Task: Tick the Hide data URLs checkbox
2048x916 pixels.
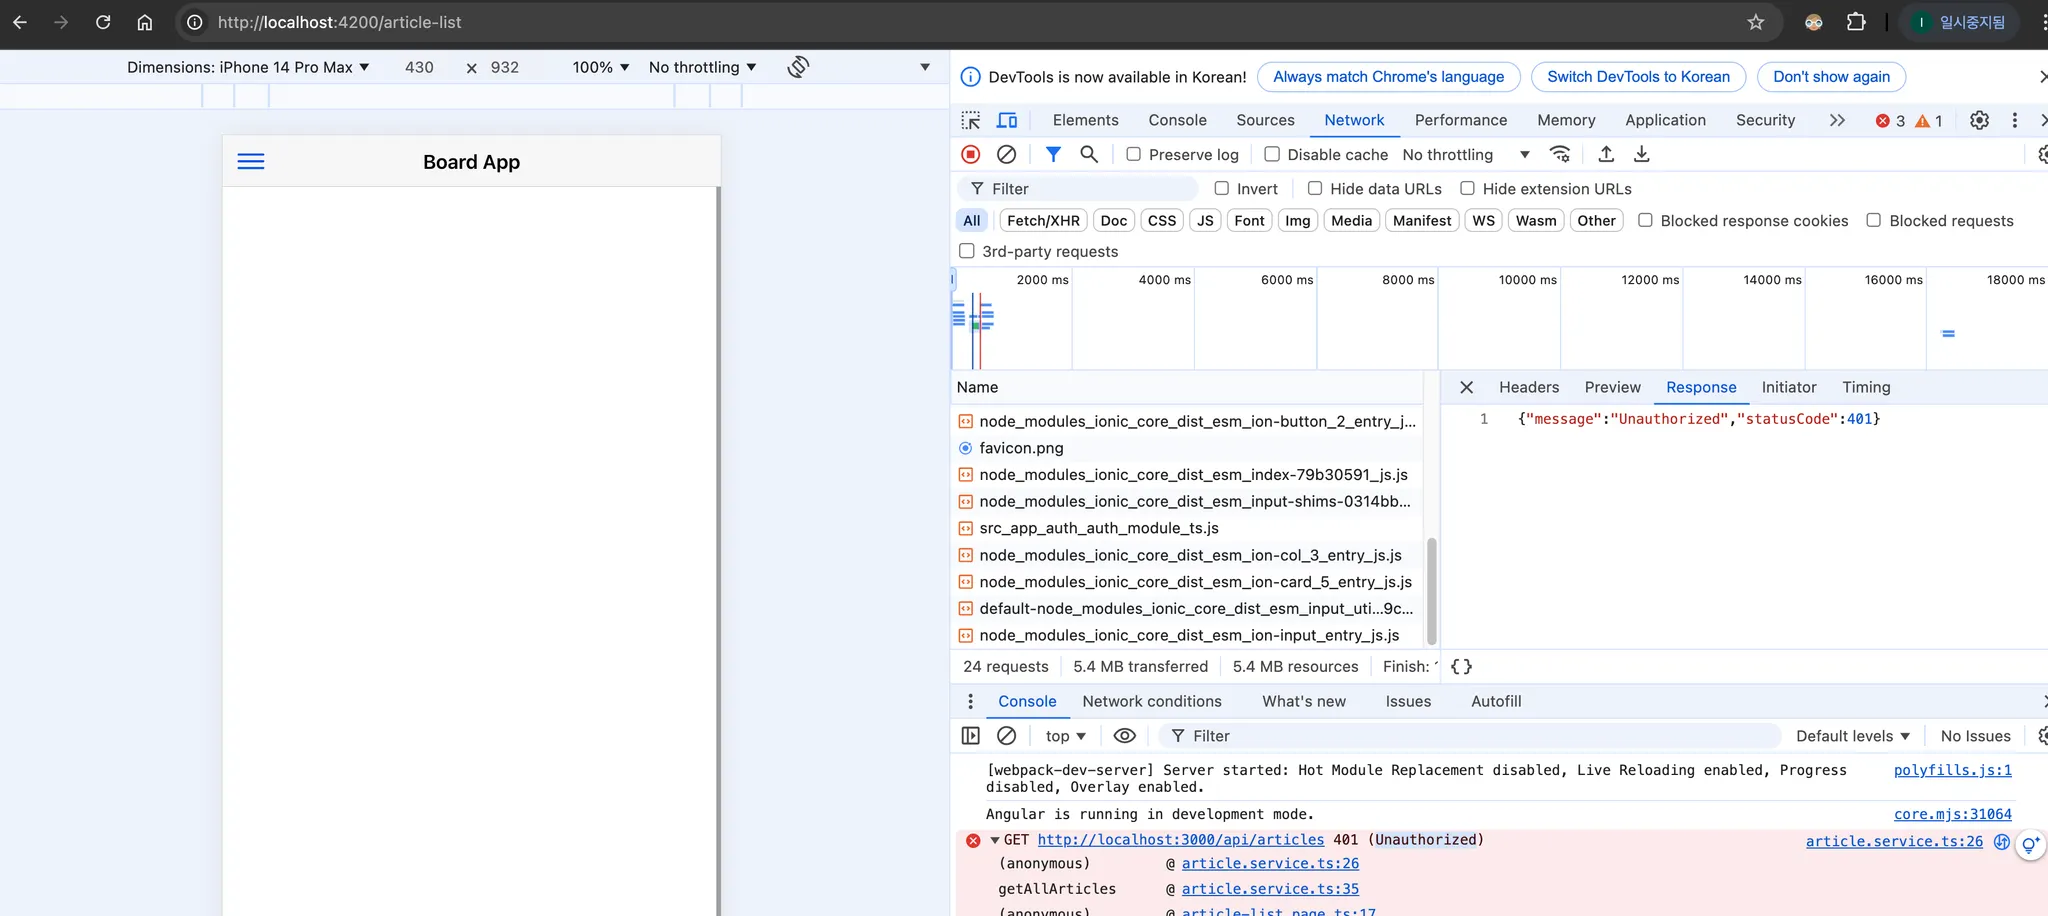Action: (x=1315, y=189)
